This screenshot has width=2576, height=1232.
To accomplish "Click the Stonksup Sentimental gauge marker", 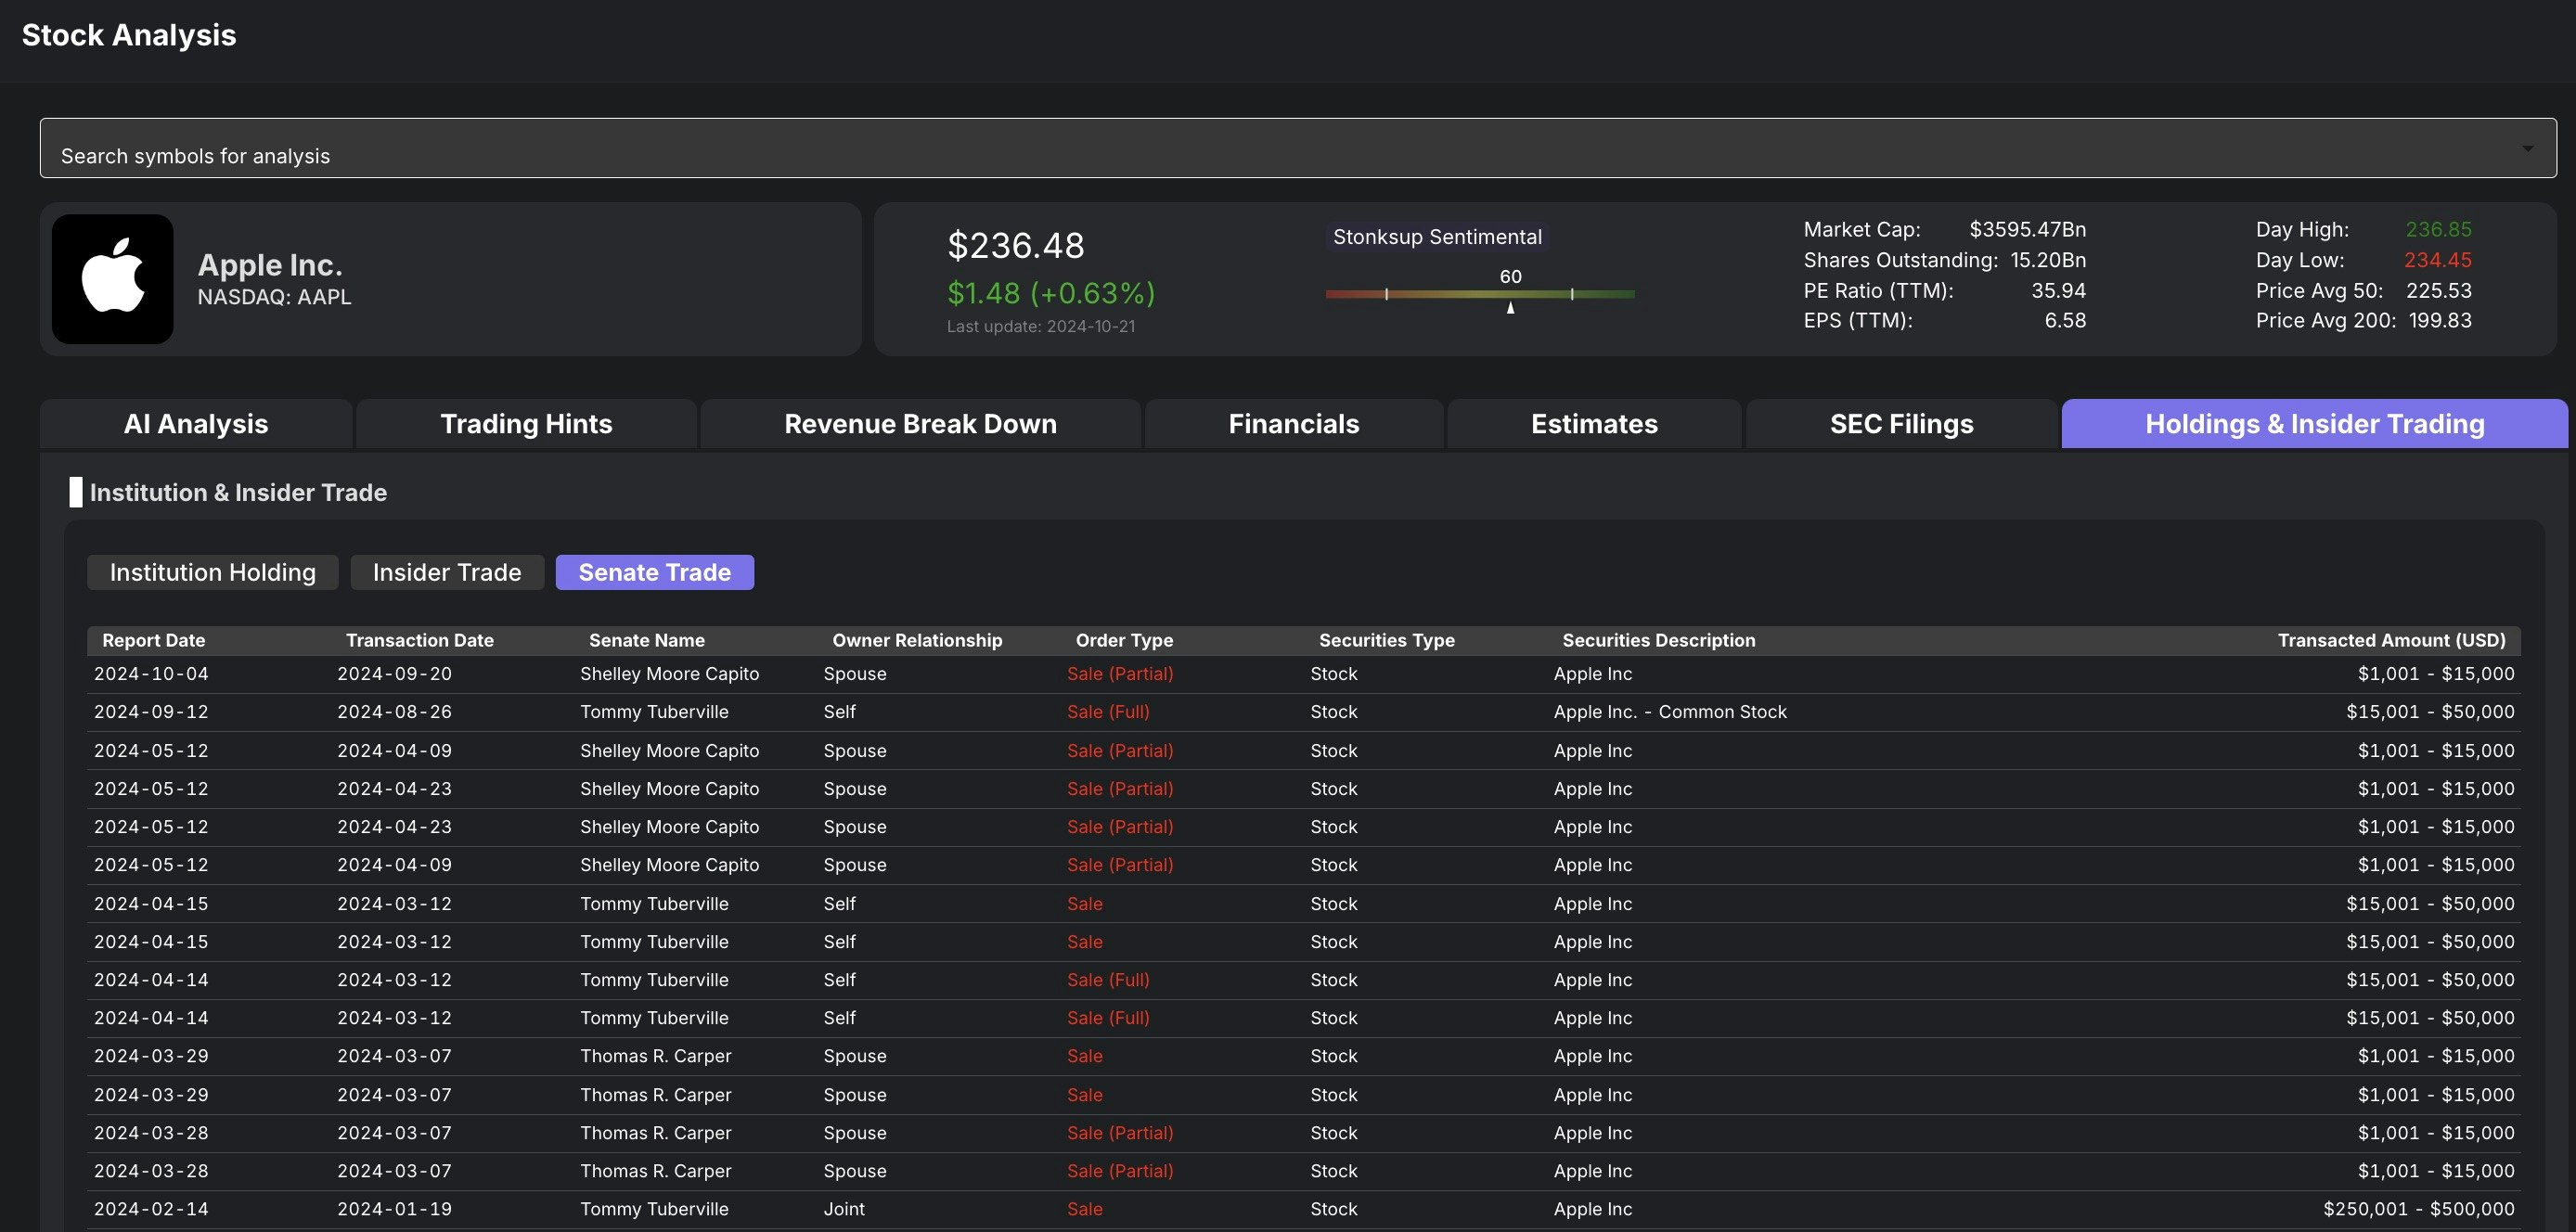I will point(1510,307).
